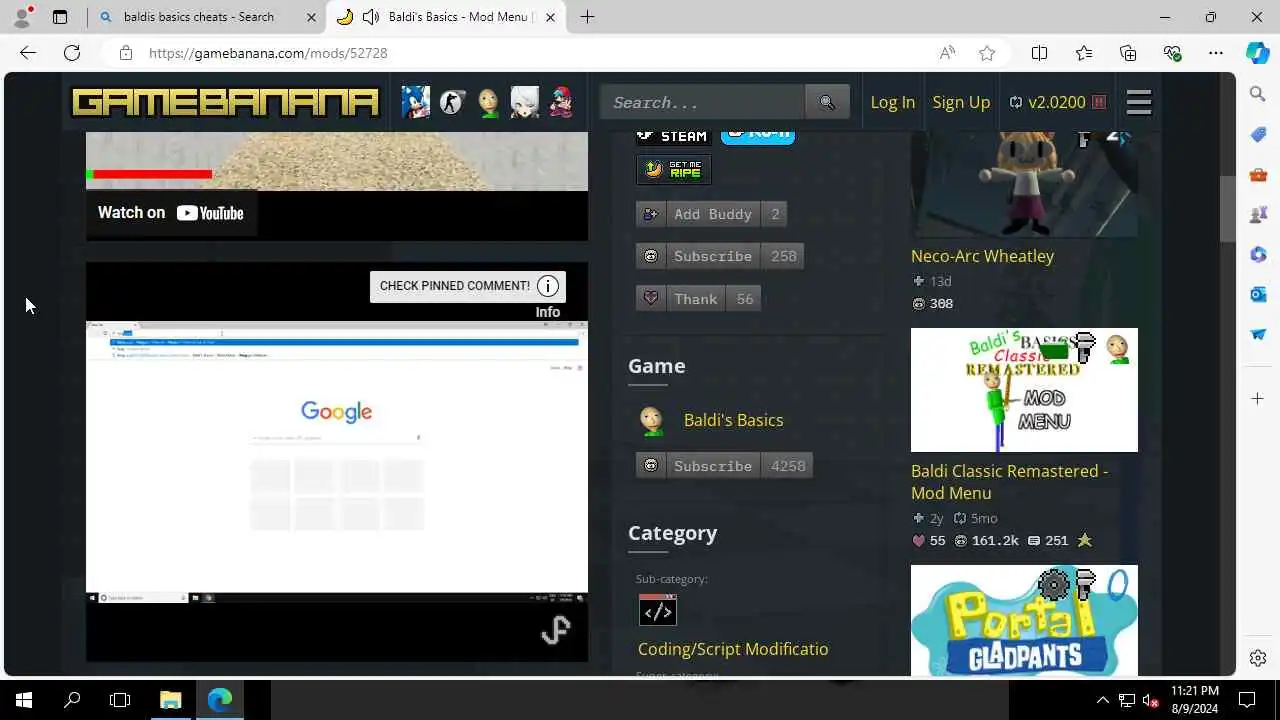Click Baldi Classic Remastered thumbnail
1280x720 pixels.
pos(1024,390)
